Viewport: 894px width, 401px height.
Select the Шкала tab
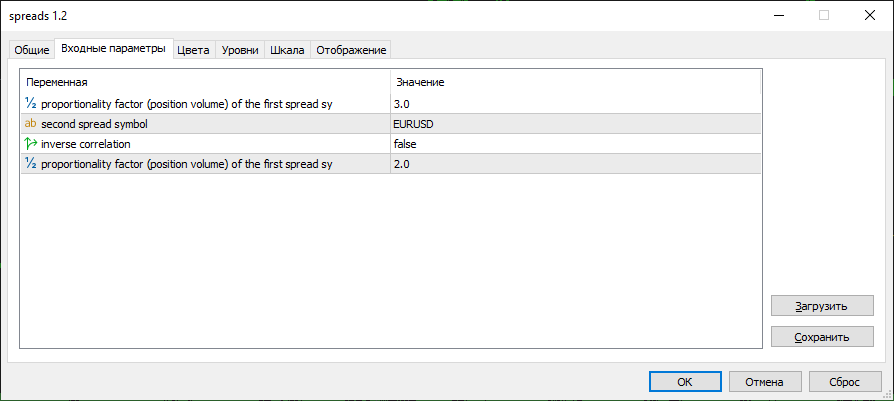(x=287, y=50)
